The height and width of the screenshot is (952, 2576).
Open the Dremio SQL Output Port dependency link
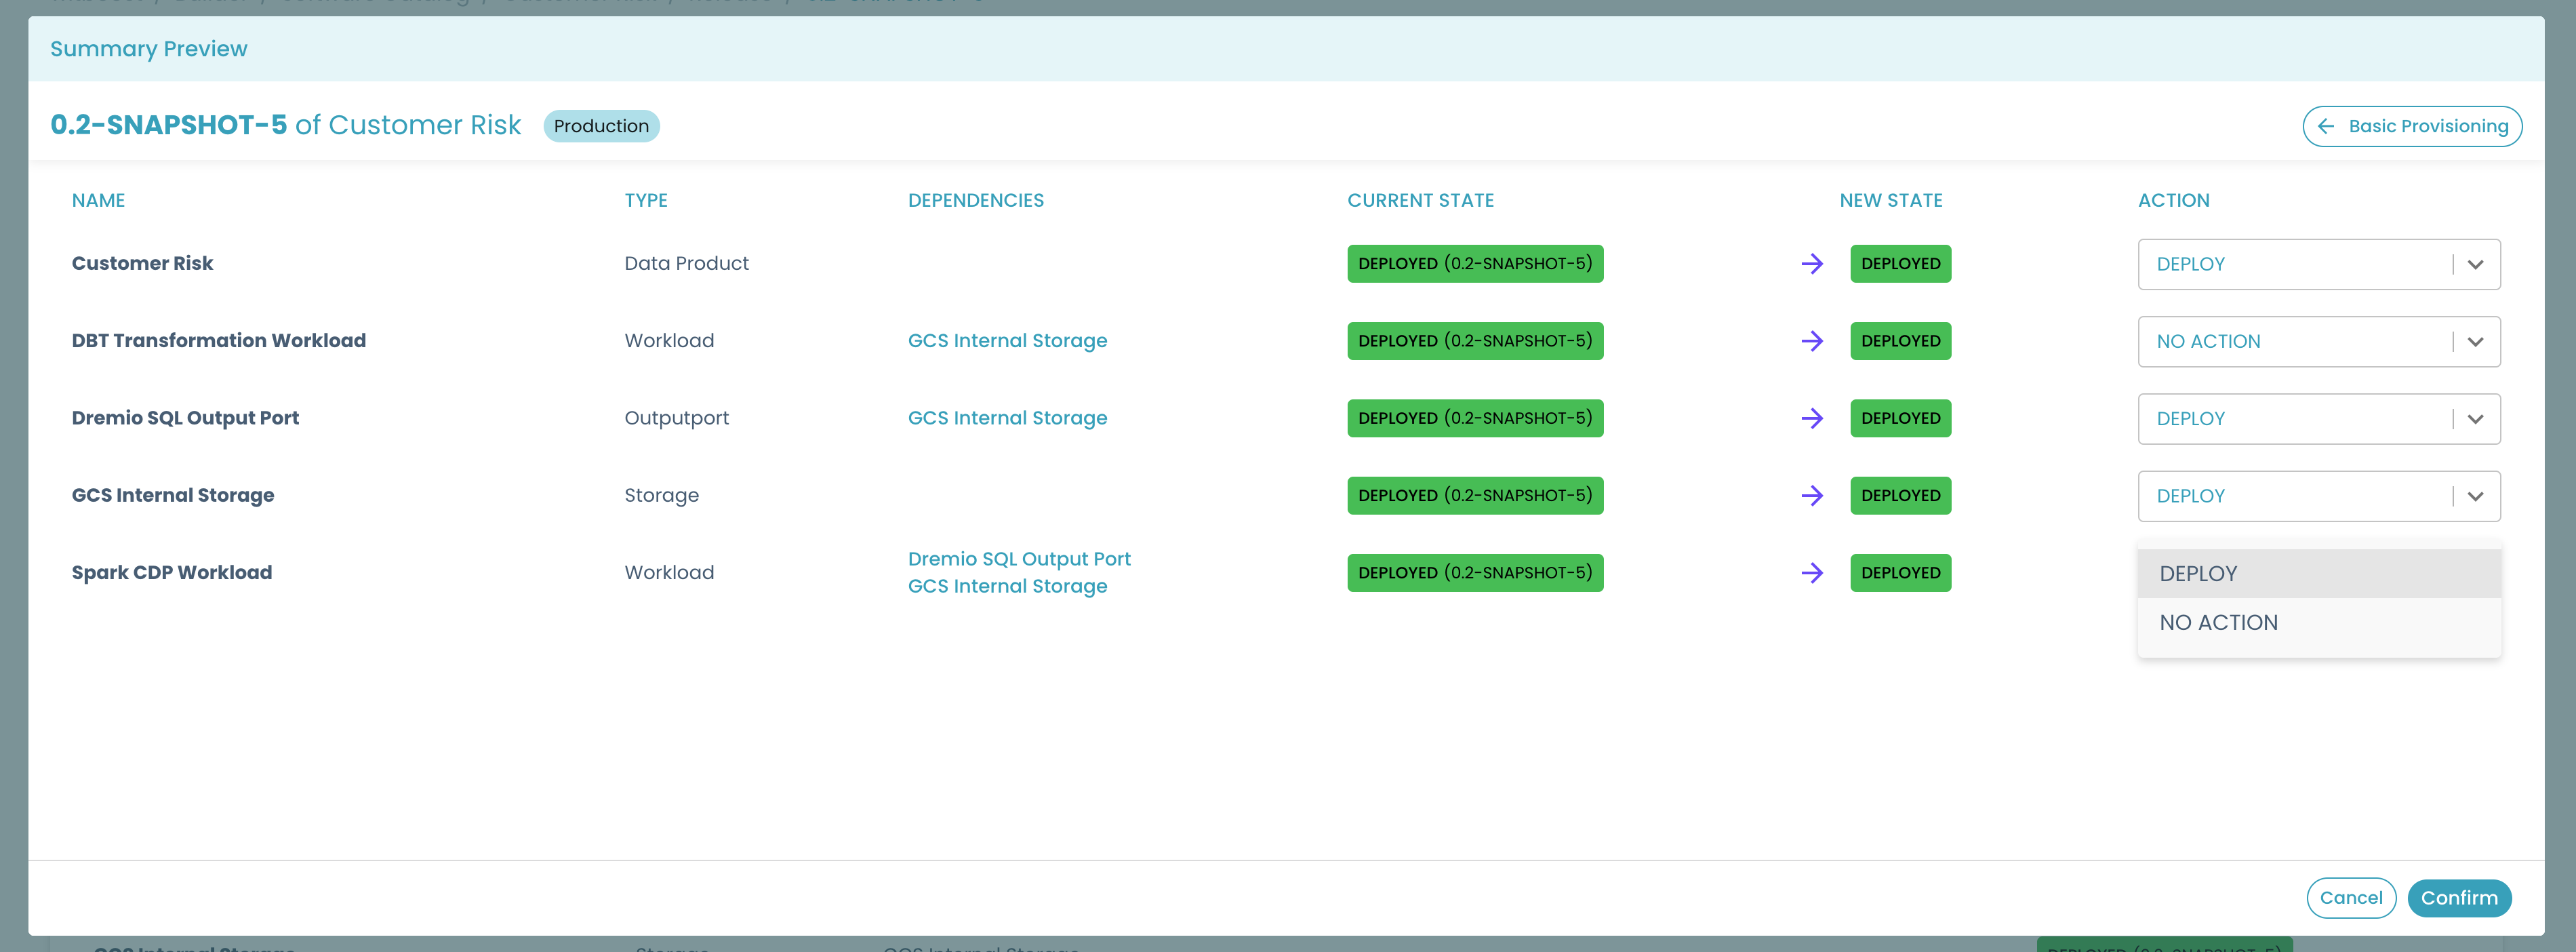tap(1019, 558)
